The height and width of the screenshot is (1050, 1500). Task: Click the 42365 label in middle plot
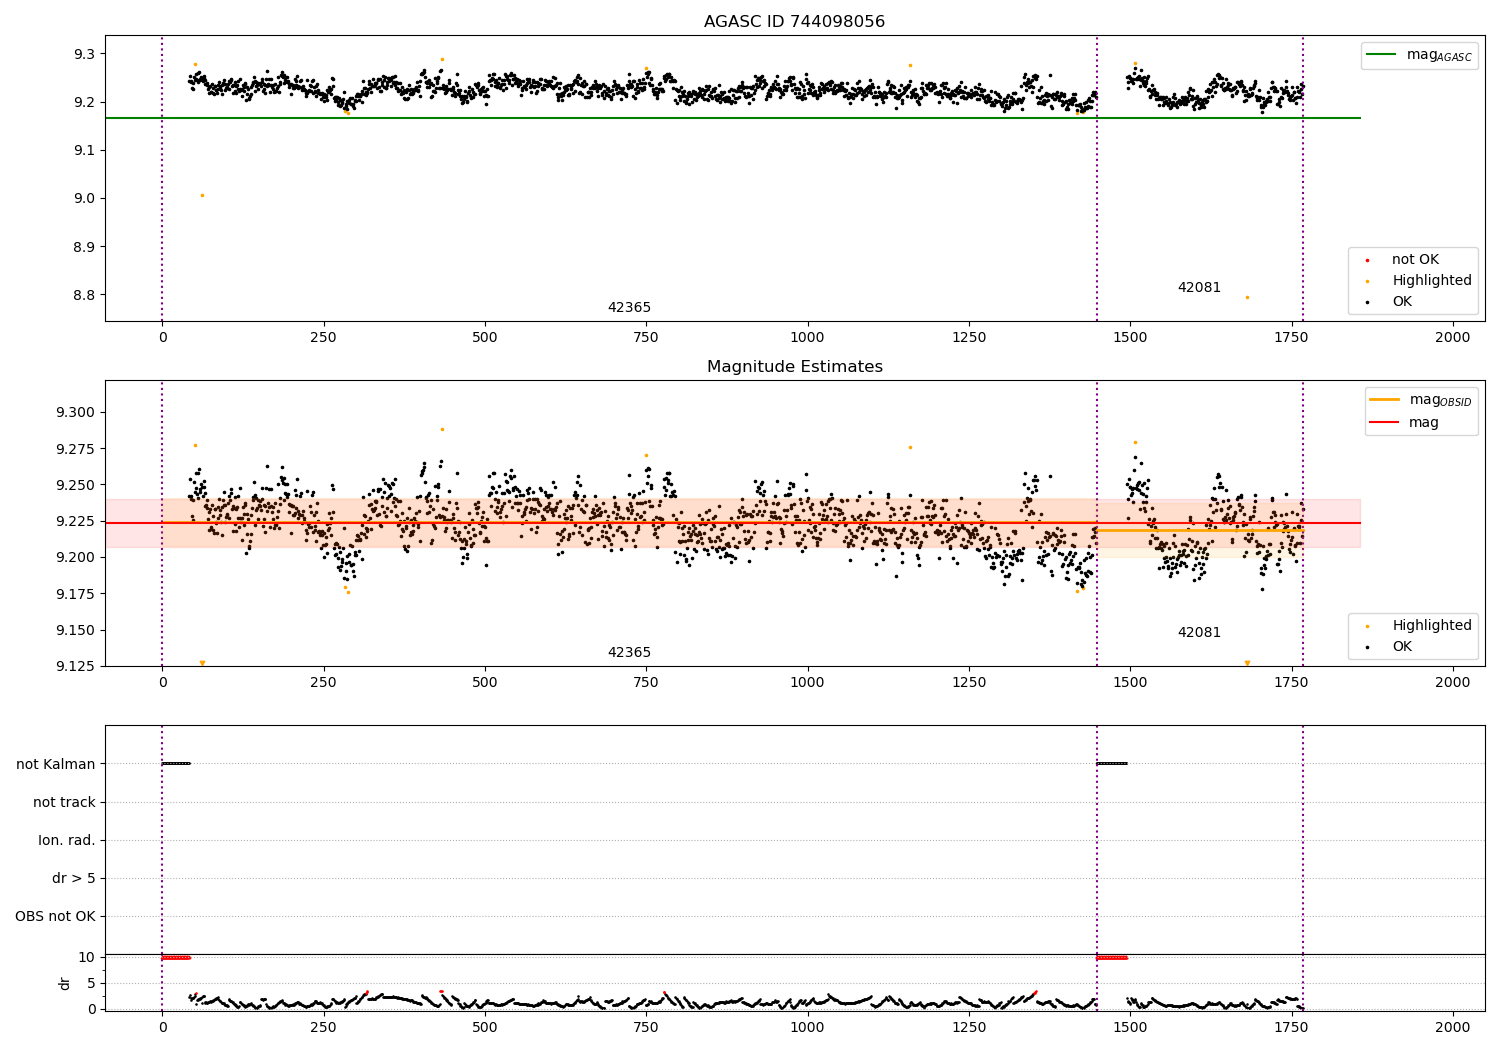point(629,653)
